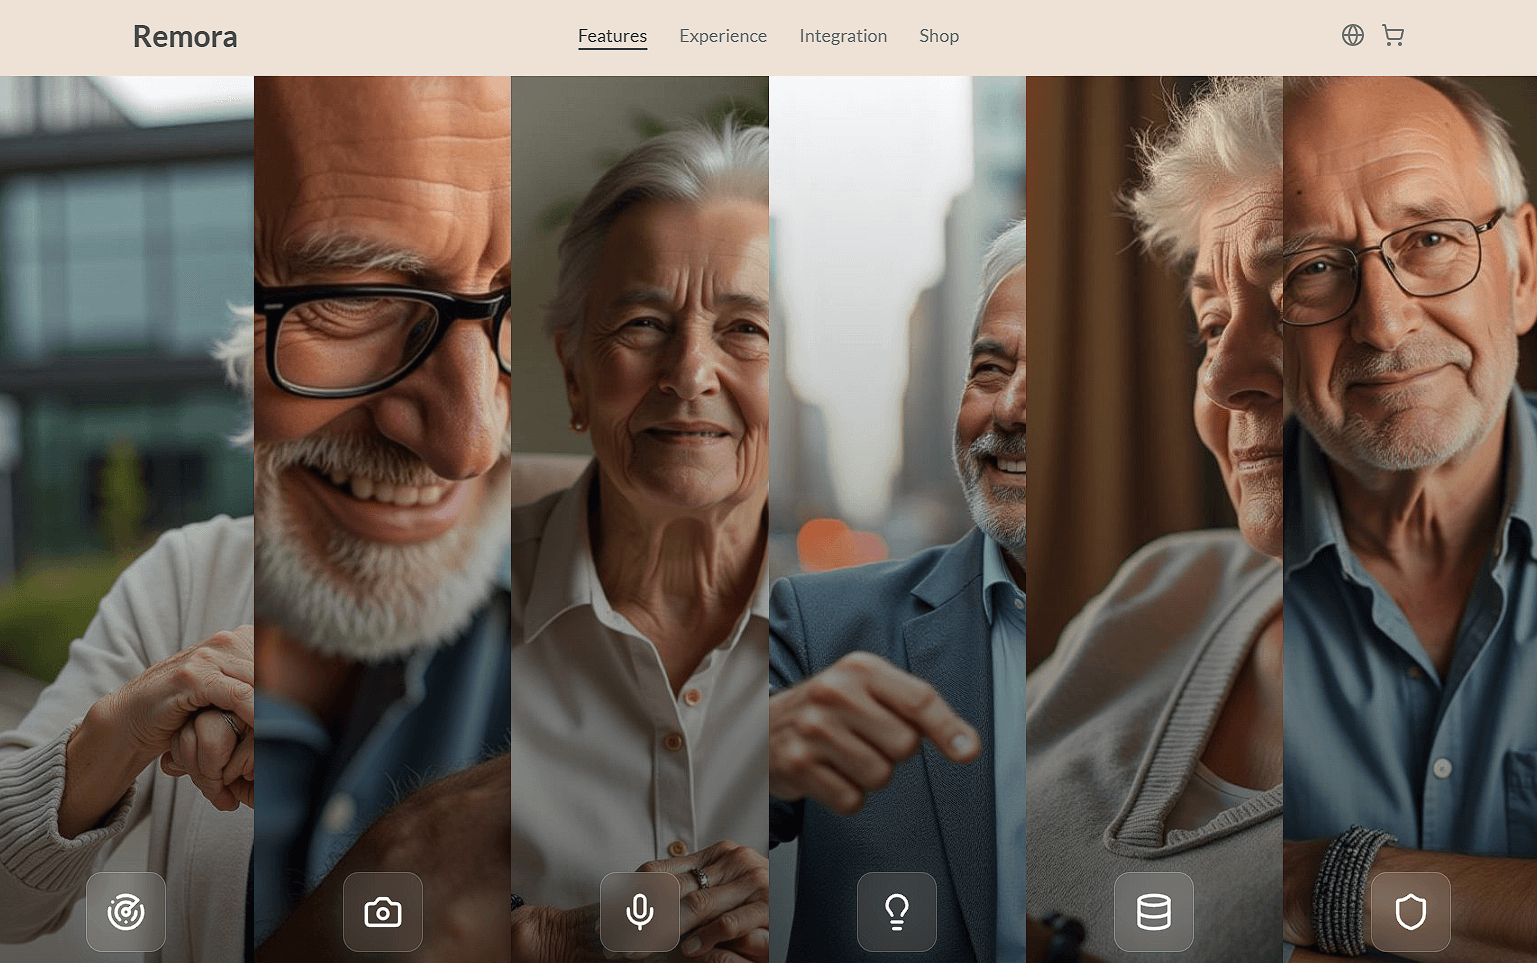Select the microphone feature icon
The width and height of the screenshot is (1537, 963).
click(x=640, y=912)
